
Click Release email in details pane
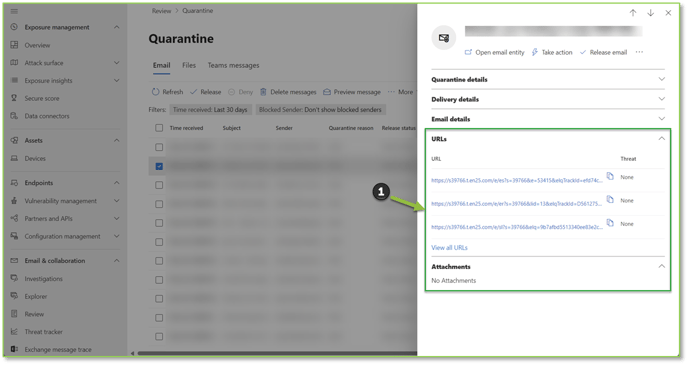603,52
